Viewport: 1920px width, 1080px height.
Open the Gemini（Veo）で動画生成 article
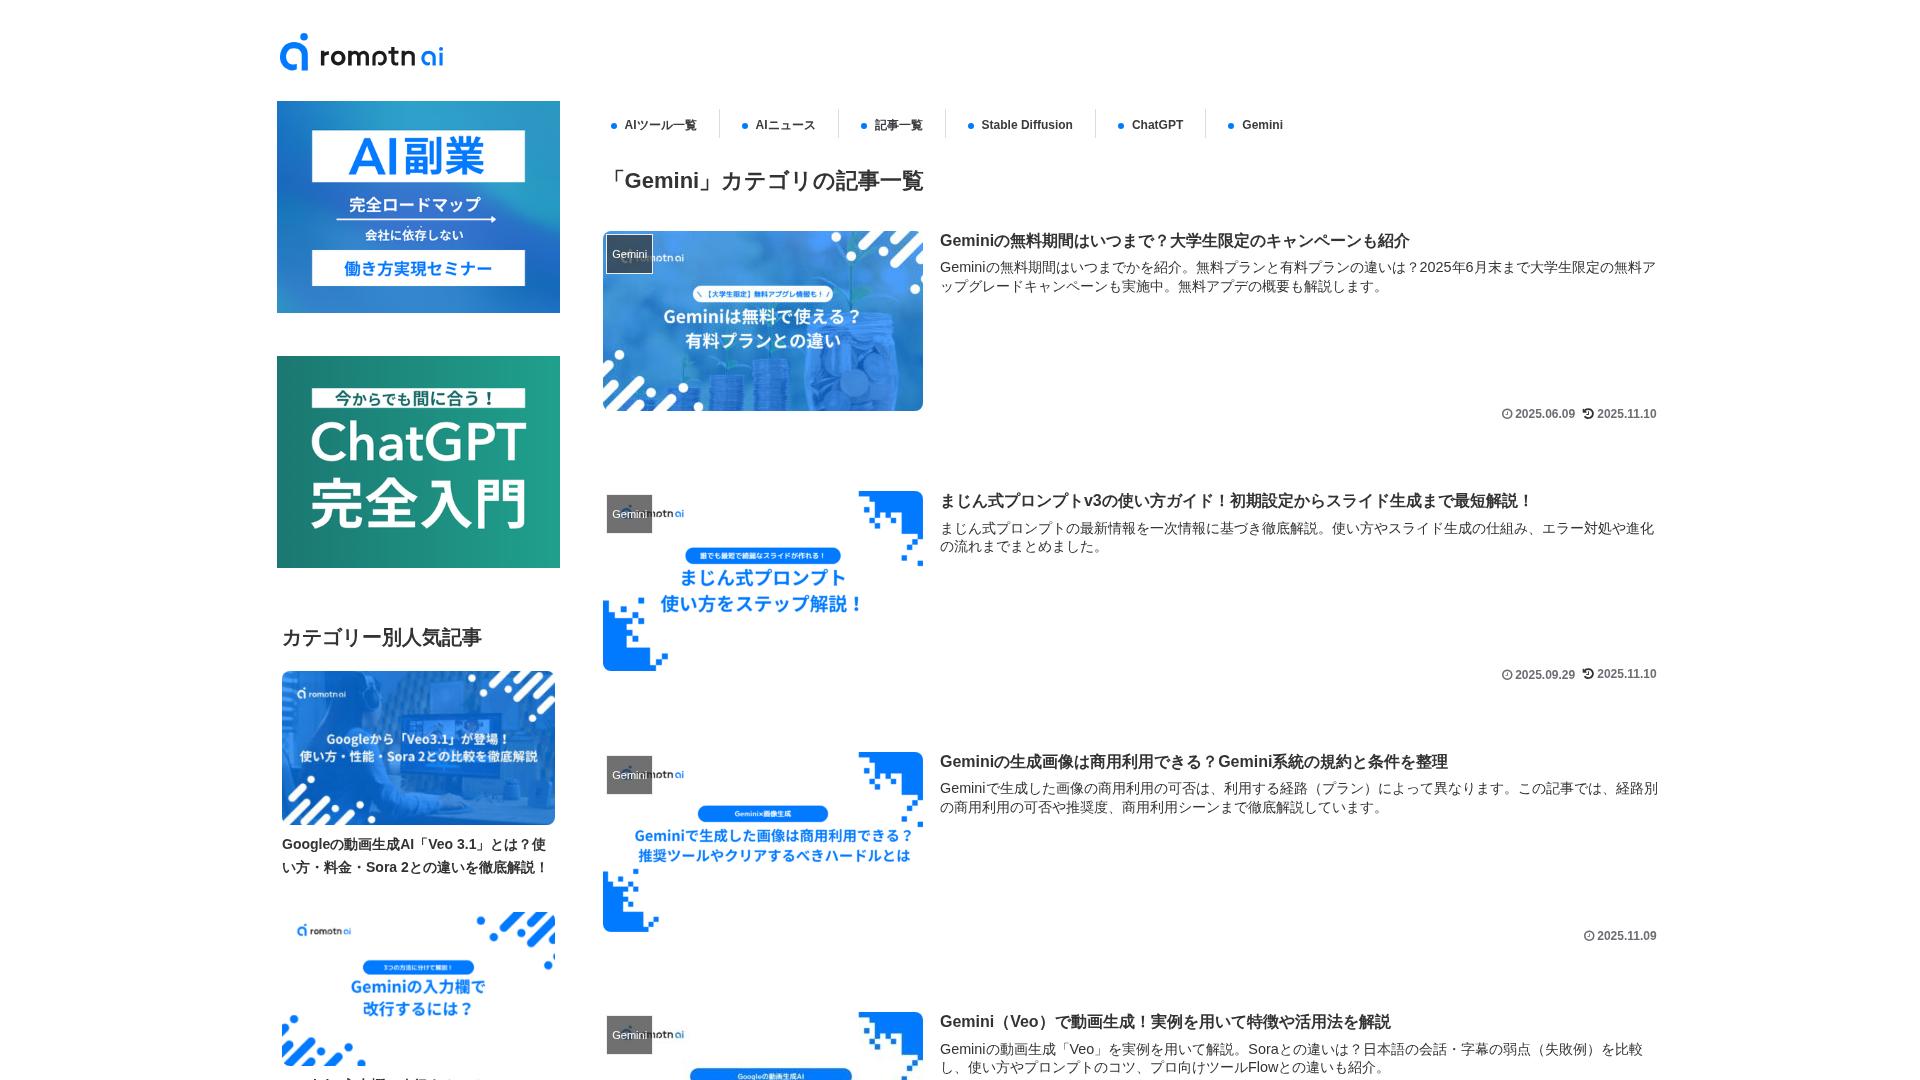[x=1166, y=1022]
